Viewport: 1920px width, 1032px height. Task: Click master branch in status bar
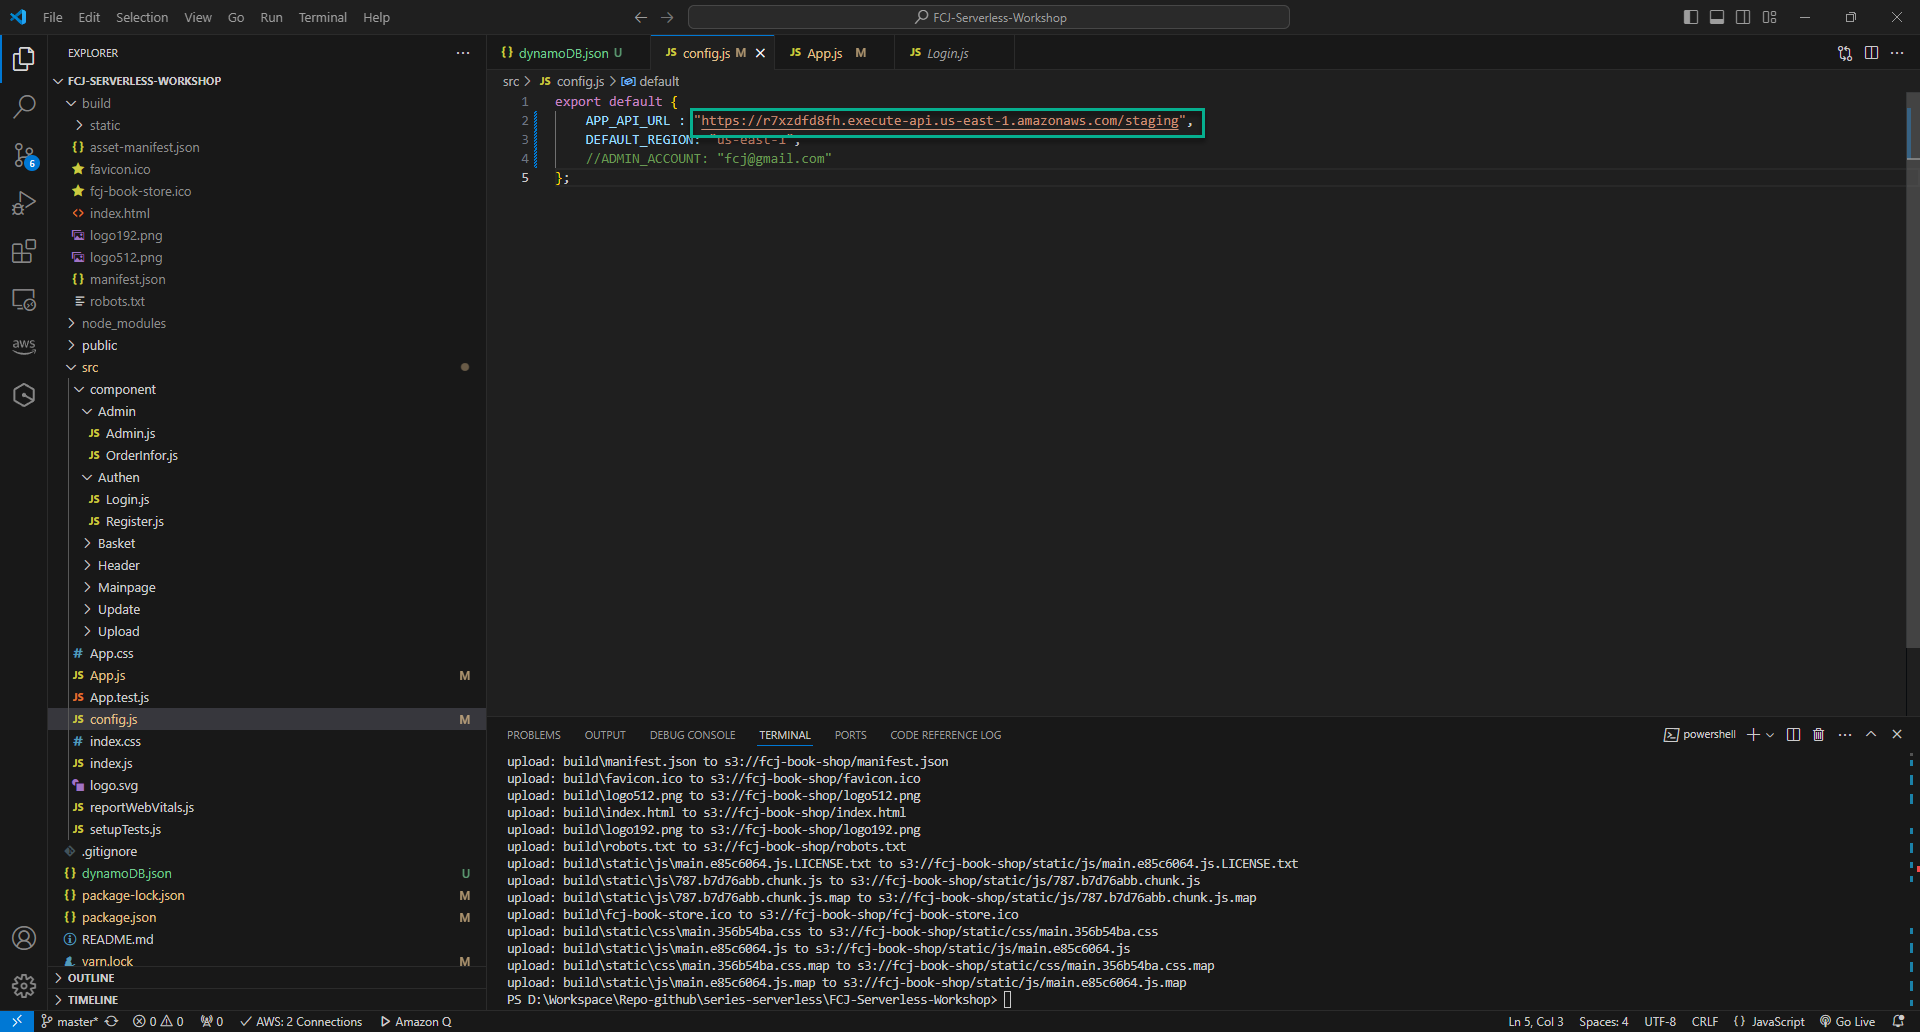click(x=70, y=1022)
